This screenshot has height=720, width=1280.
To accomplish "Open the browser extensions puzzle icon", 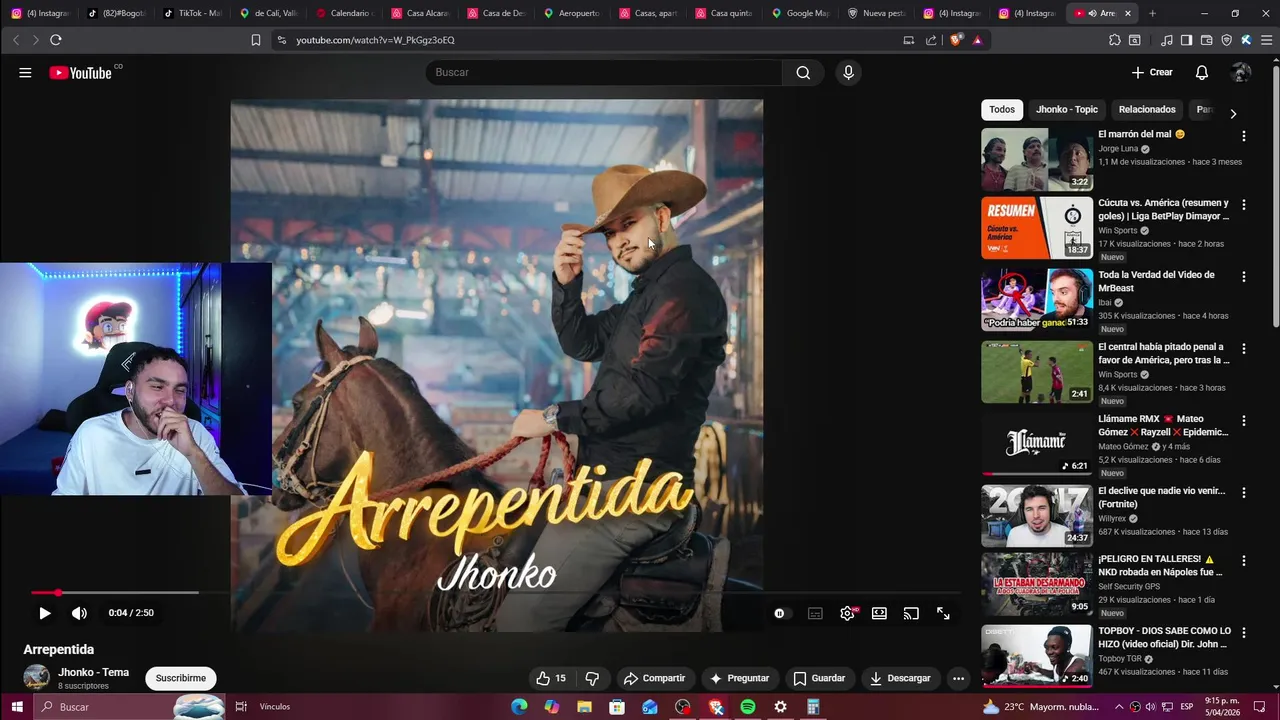I will (1115, 40).
